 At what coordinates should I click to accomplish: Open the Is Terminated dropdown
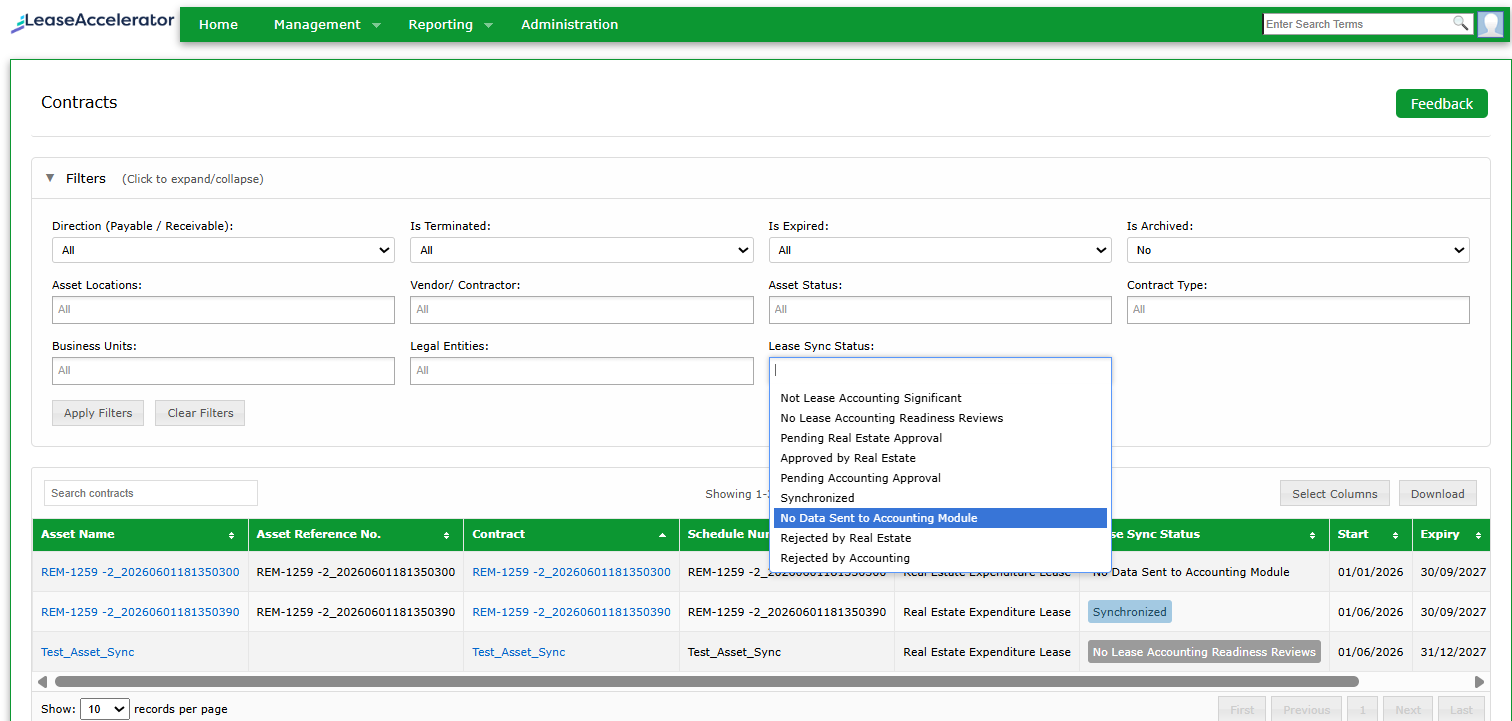[582, 250]
